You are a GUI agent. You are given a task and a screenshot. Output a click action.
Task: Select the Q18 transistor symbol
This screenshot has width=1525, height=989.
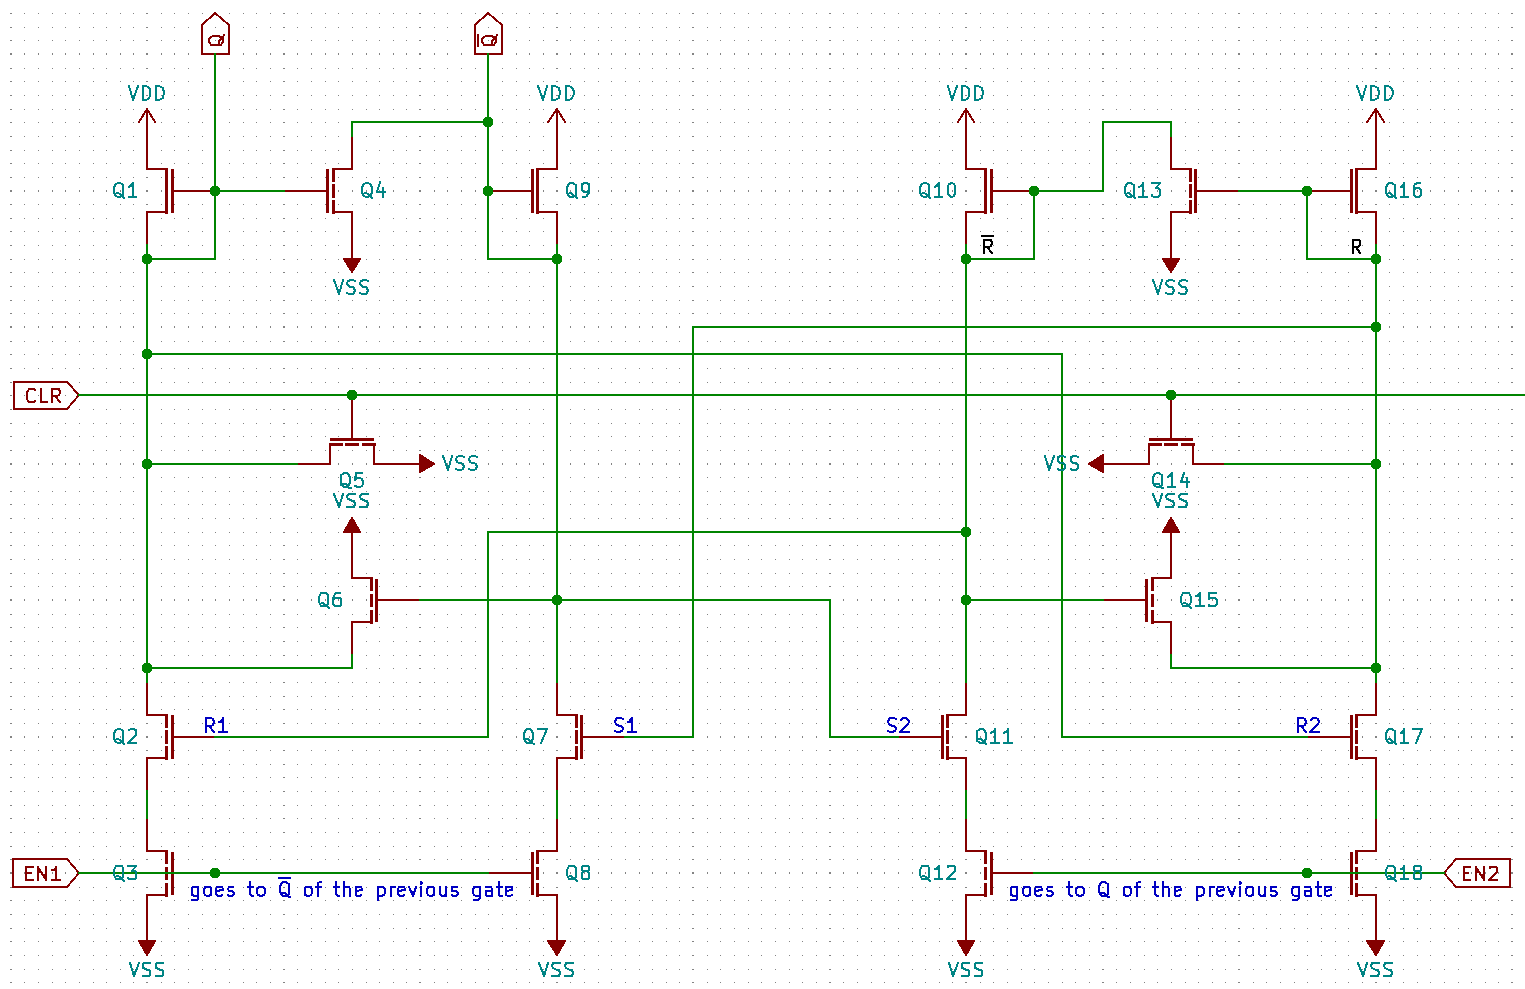1362,873
